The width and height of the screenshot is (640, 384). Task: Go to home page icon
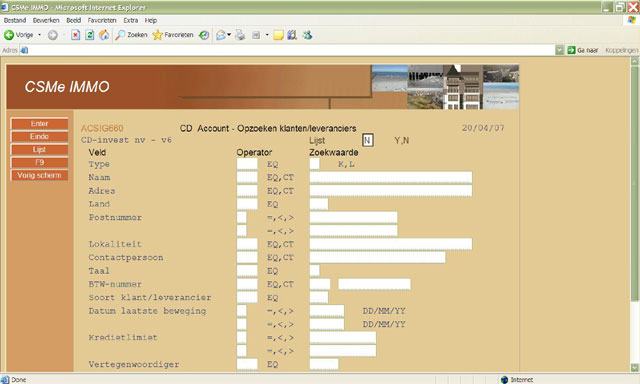104,35
